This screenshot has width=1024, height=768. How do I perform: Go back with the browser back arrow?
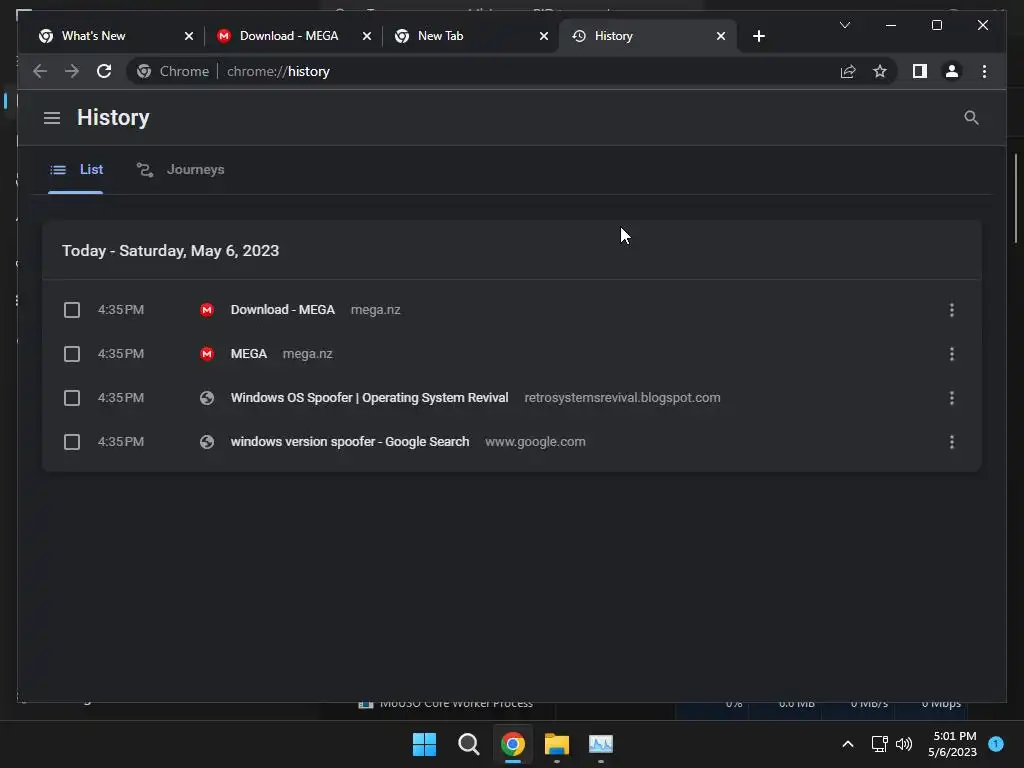tap(40, 71)
